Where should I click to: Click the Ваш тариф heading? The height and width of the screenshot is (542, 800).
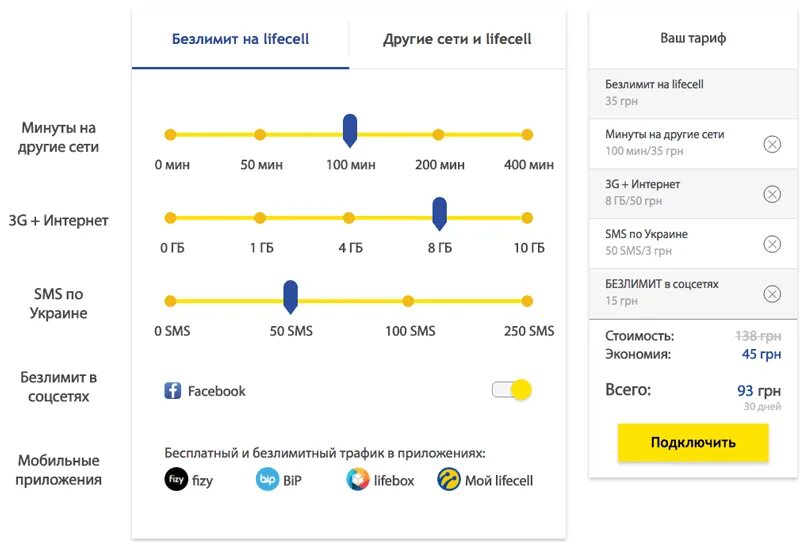[693, 38]
